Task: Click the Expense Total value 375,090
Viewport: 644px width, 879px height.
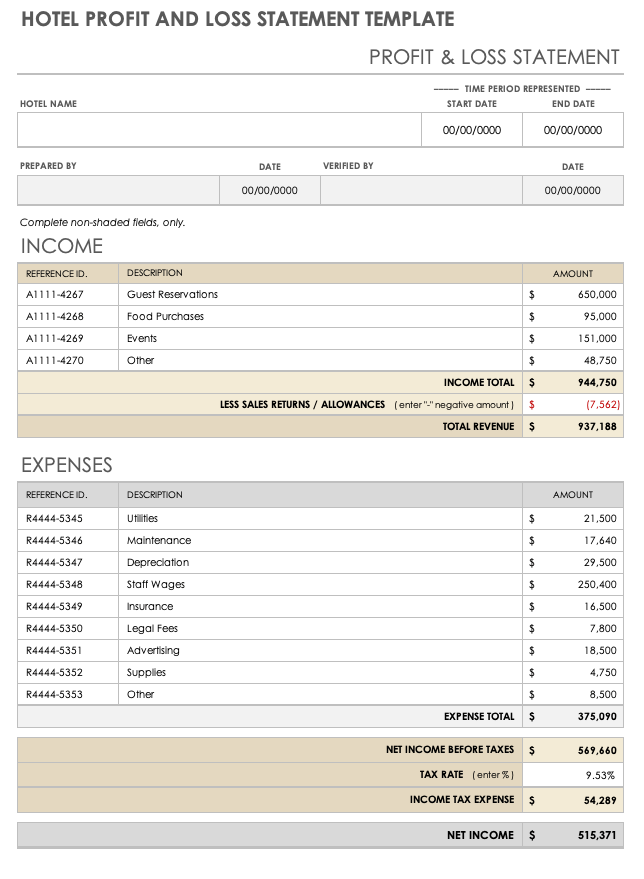Action: 596,717
